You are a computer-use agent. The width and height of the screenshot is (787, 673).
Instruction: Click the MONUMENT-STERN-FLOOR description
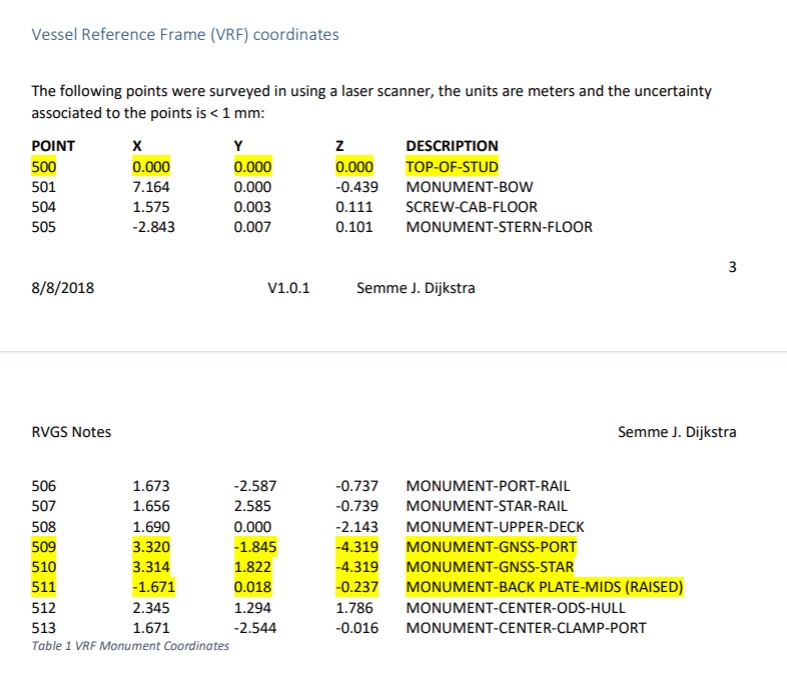point(498,227)
